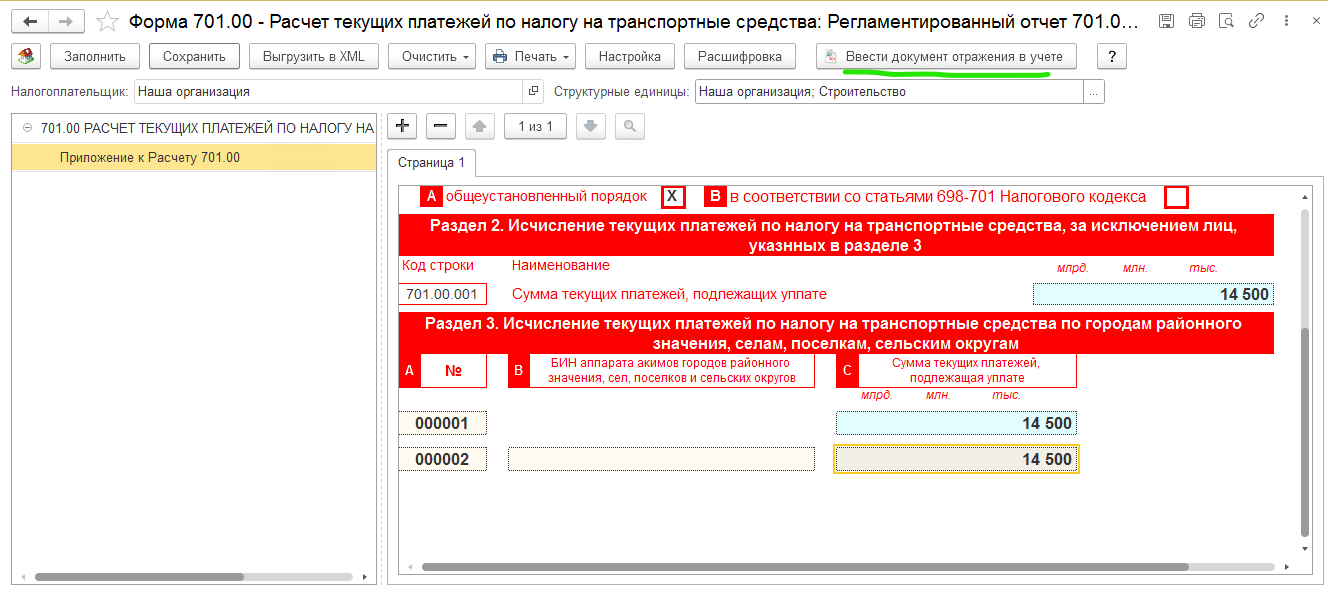Add form to favorites with star
The image size is (1328, 593).
106,21
